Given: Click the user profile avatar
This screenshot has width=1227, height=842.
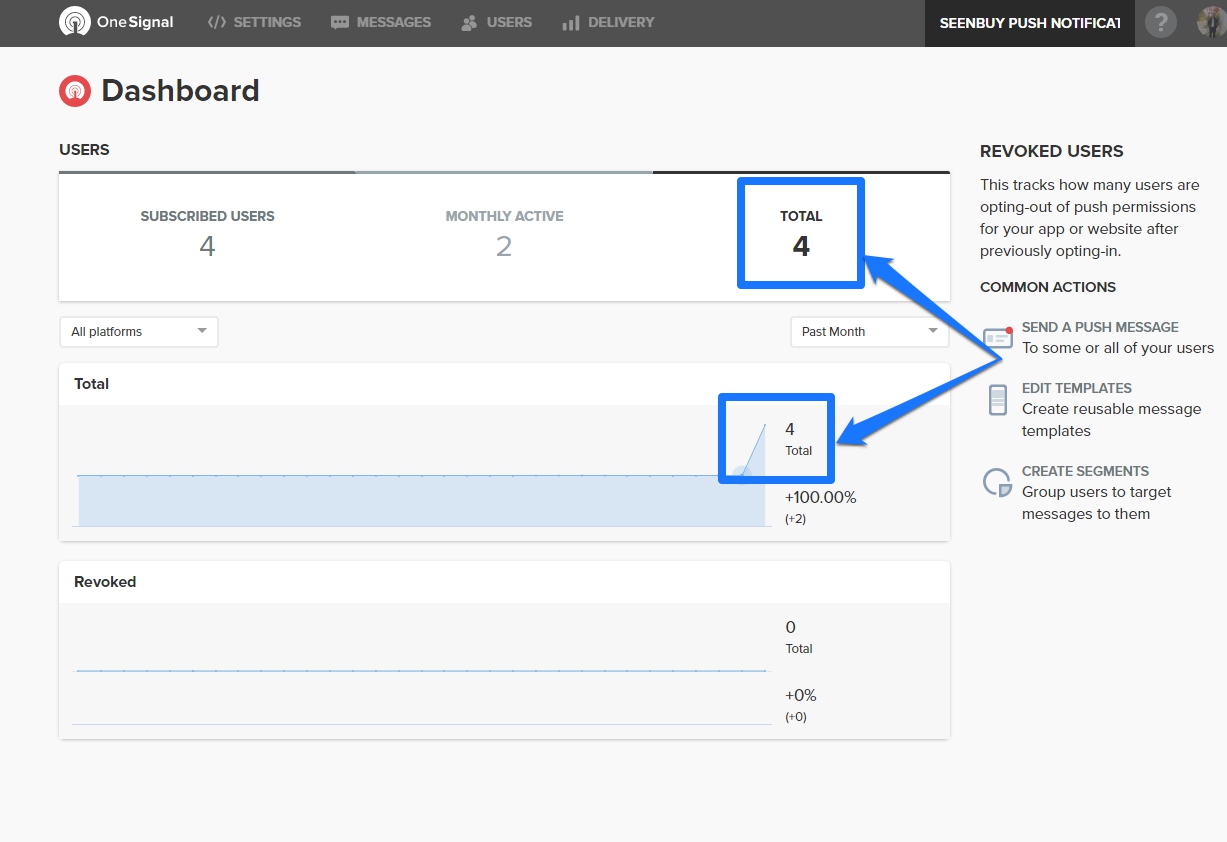Looking at the screenshot, I should [1211, 22].
